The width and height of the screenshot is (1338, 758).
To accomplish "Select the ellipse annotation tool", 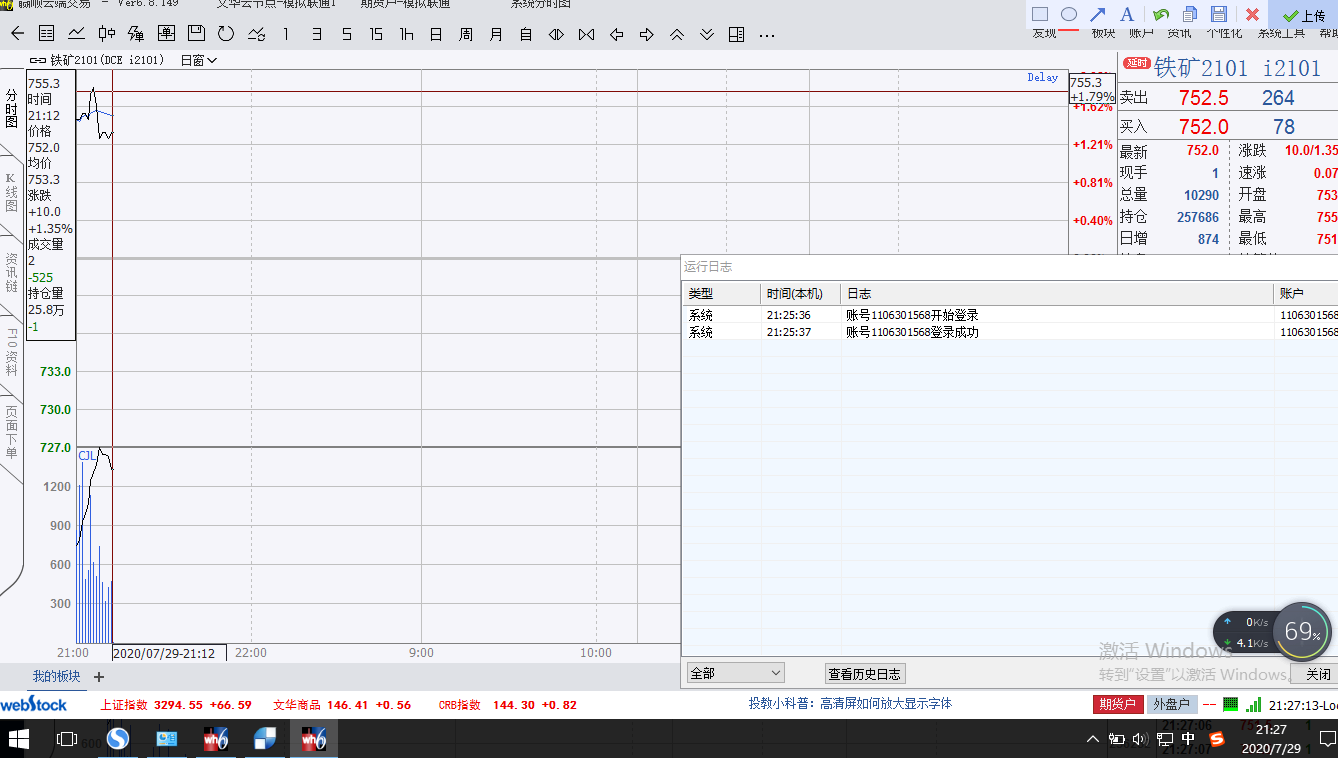I will [x=1068, y=14].
